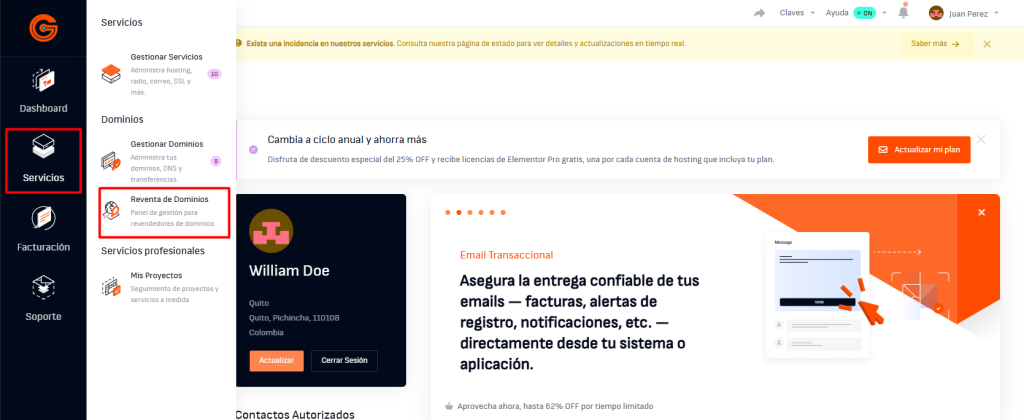Click the share arrow icon in header
The image size is (1024, 420).
click(759, 13)
